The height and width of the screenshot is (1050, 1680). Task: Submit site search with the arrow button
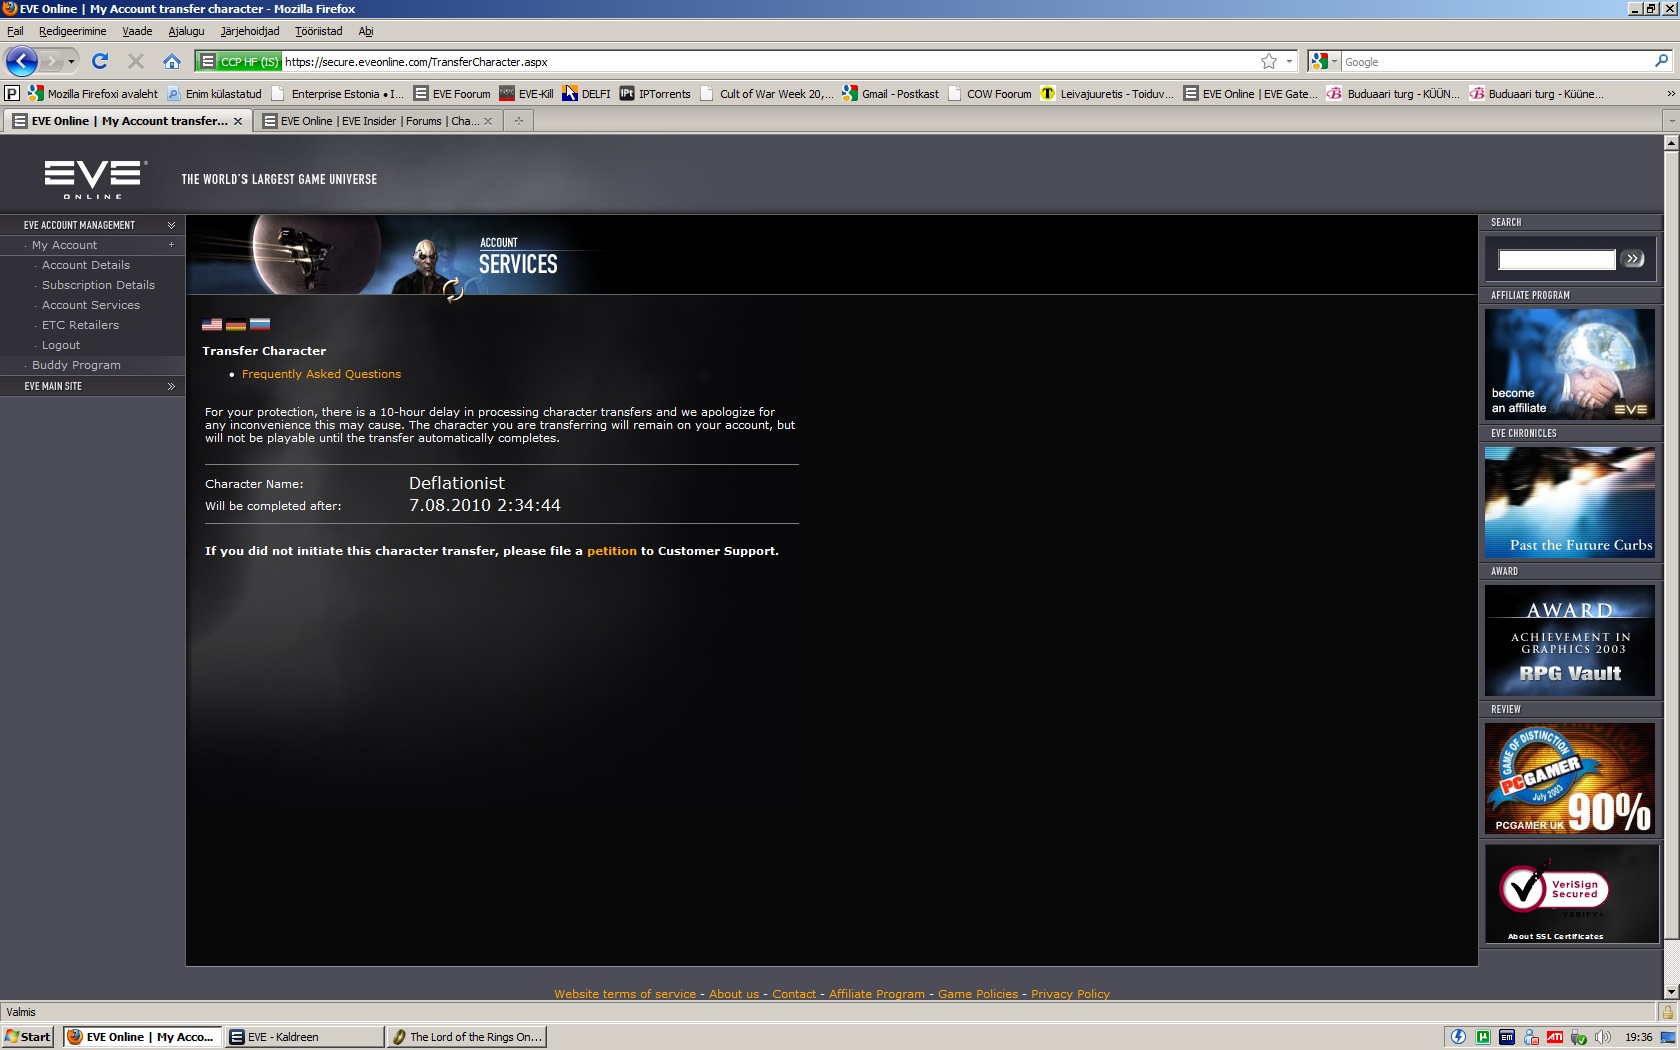(x=1634, y=259)
